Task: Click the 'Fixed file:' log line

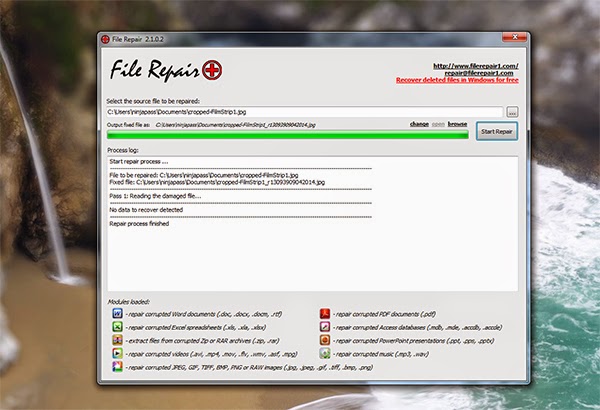Action: click(217, 182)
